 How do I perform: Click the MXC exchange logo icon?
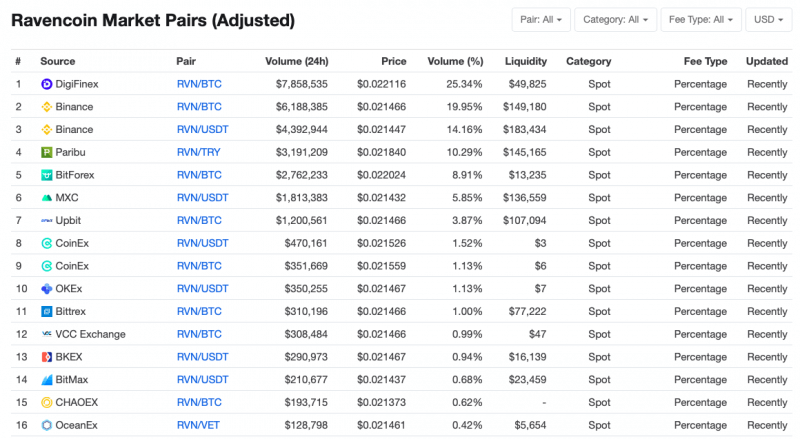click(47, 198)
